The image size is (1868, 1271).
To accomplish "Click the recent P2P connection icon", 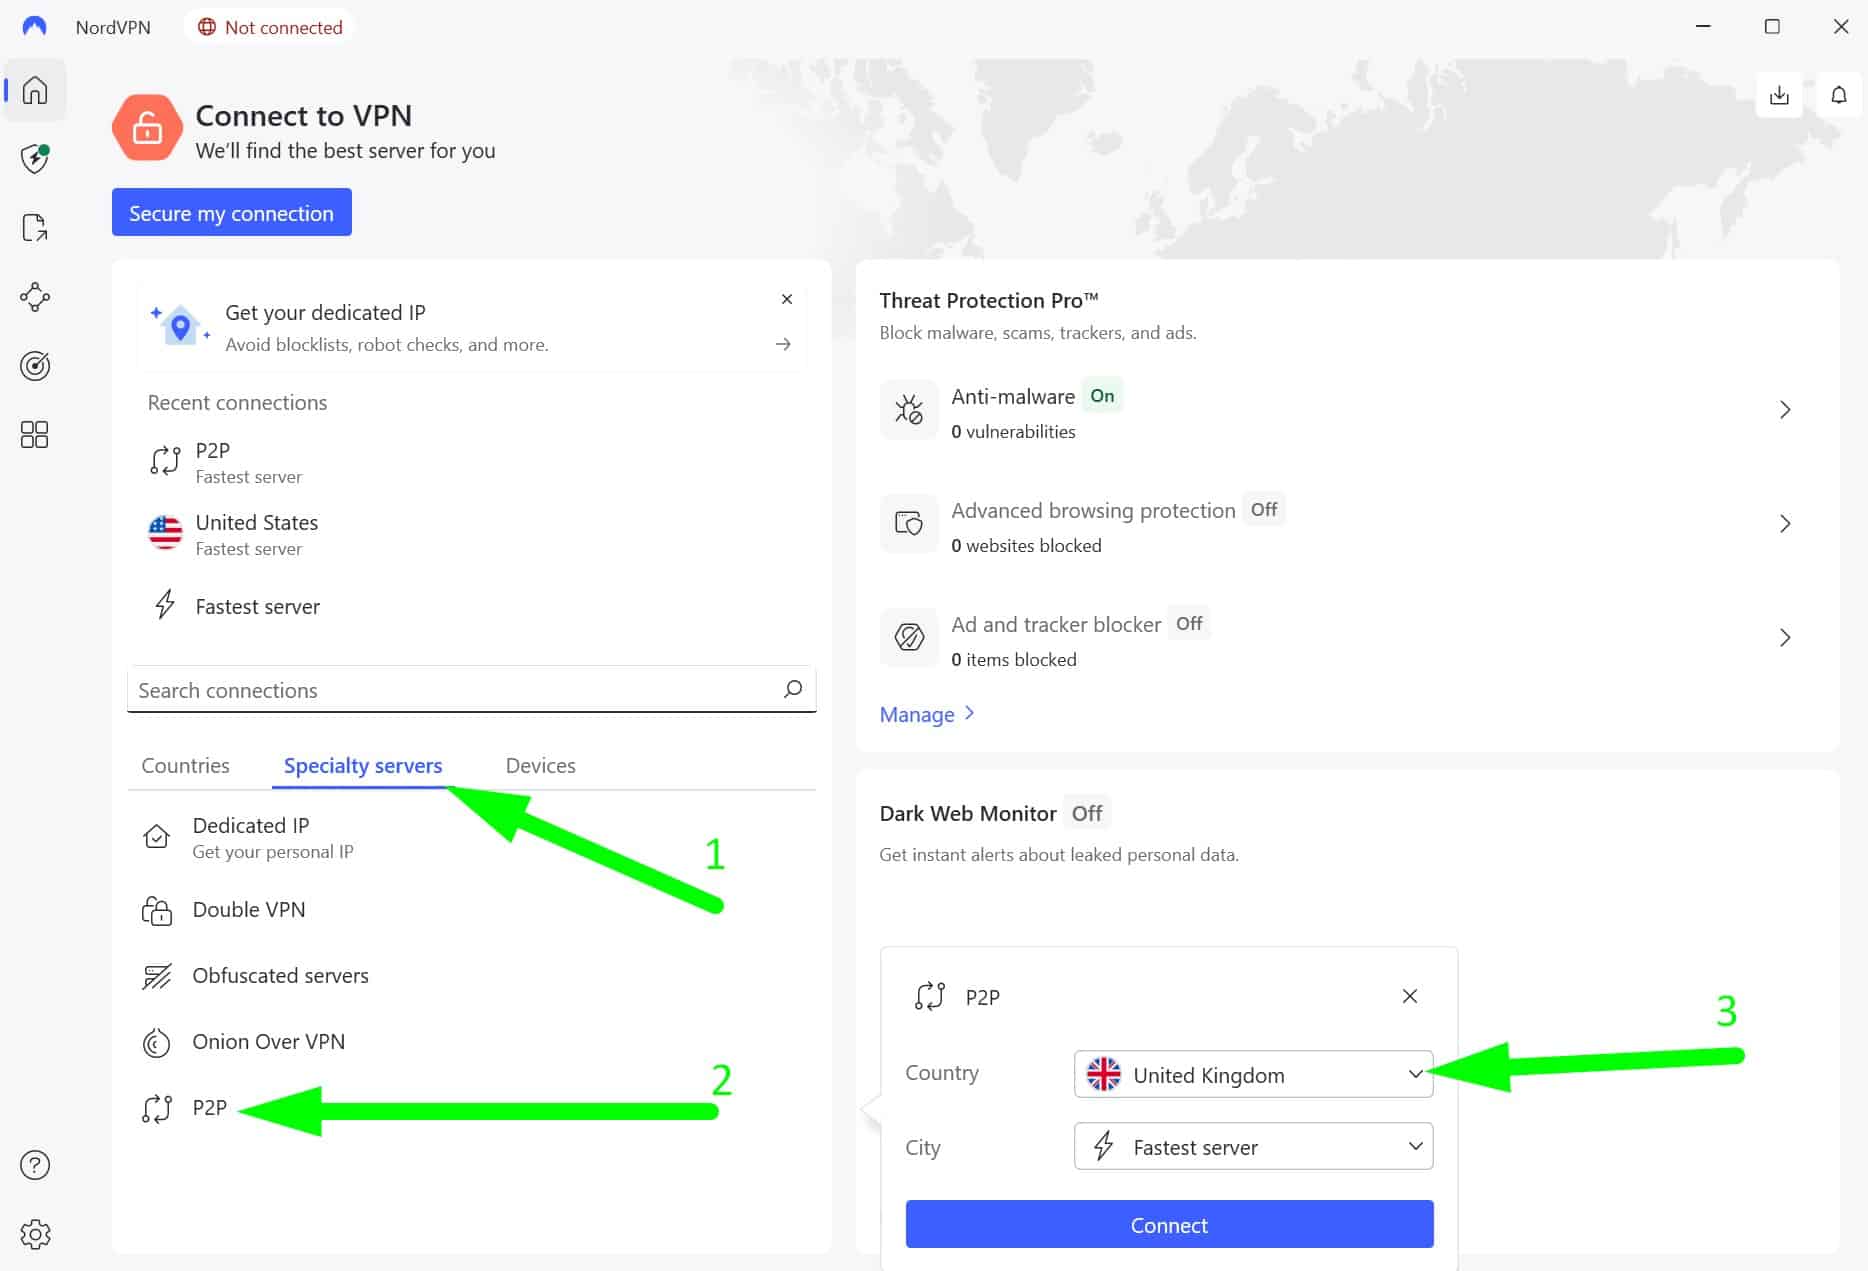I will coord(165,461).
